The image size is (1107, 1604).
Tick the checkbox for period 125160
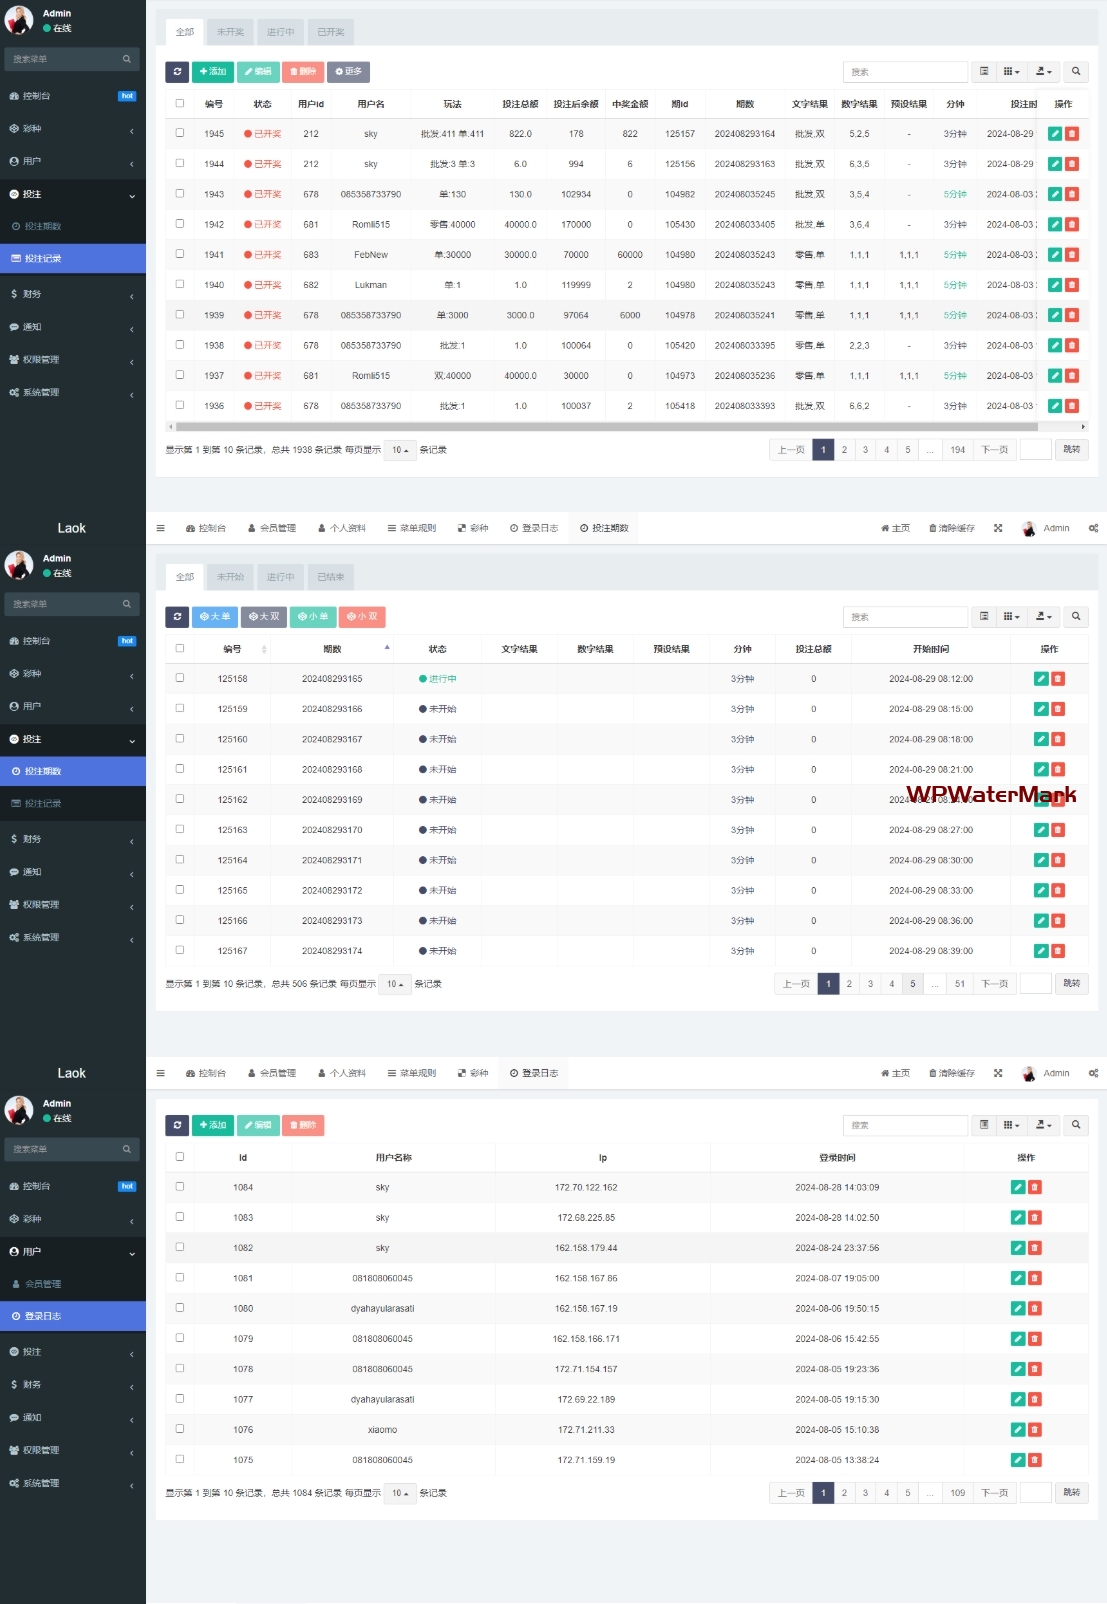click(180, 739)
